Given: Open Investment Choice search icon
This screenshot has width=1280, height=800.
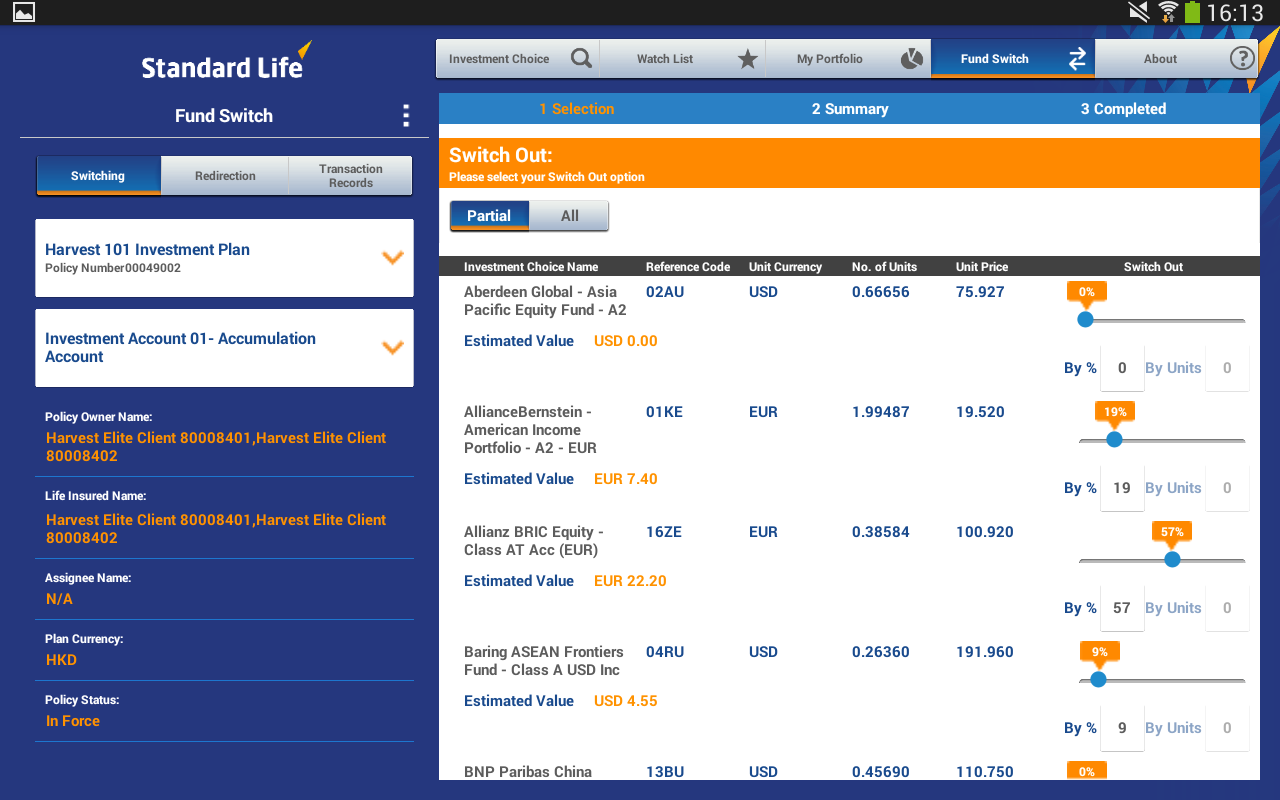Looking at the screenshot, I should pyautogui.click(x=581, y=59).
